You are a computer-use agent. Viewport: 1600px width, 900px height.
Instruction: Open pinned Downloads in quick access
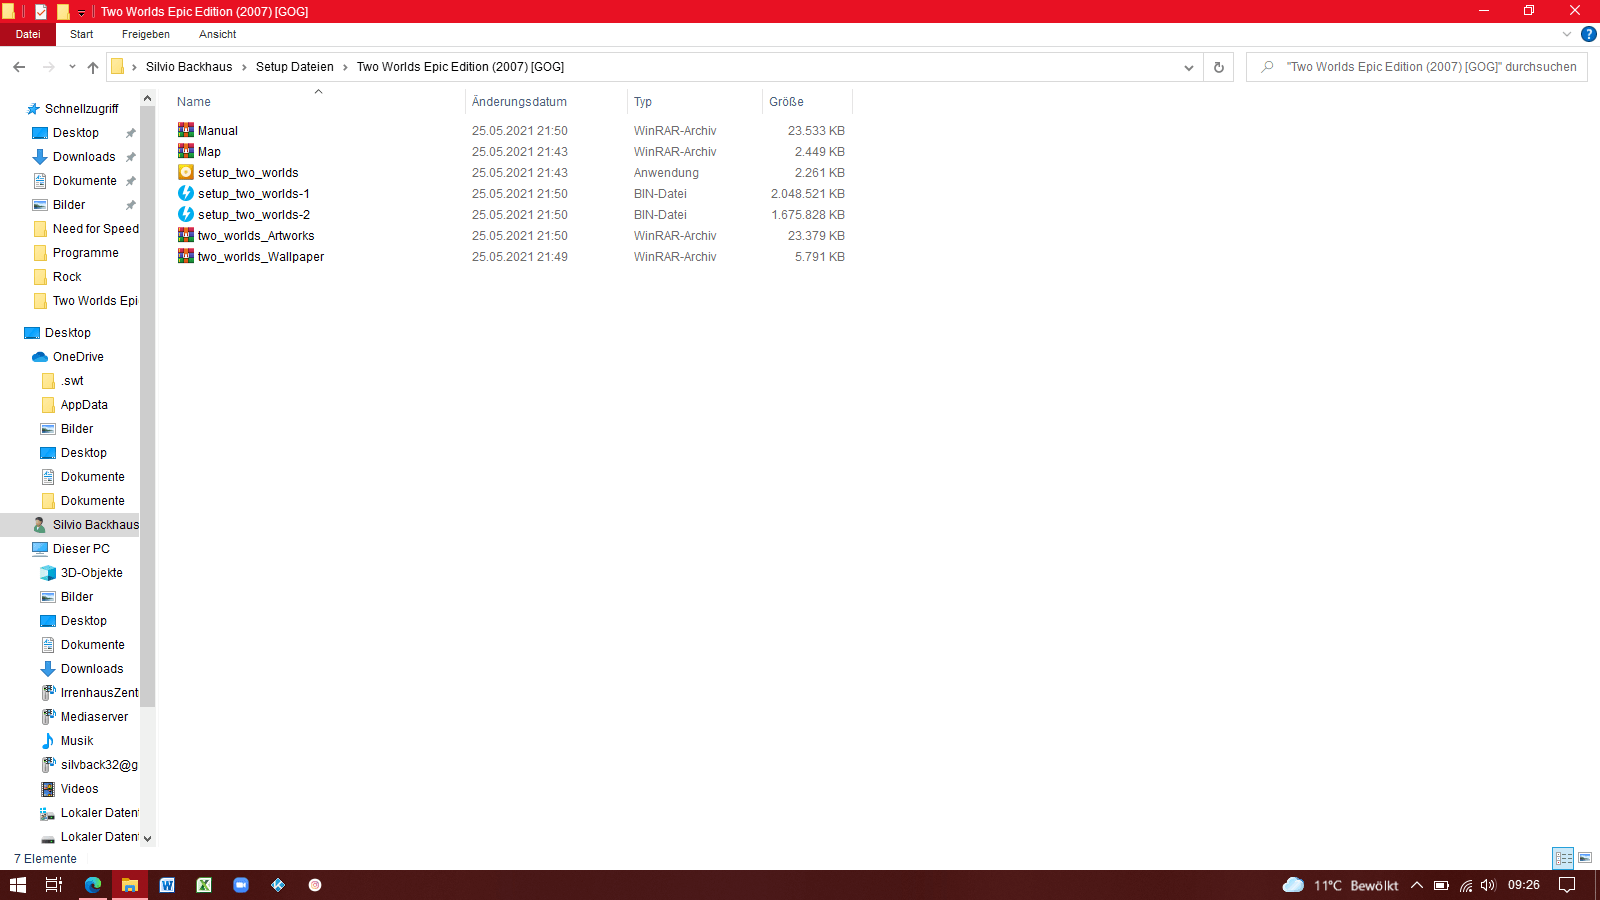pyautogui.click(x=84, y=157)
